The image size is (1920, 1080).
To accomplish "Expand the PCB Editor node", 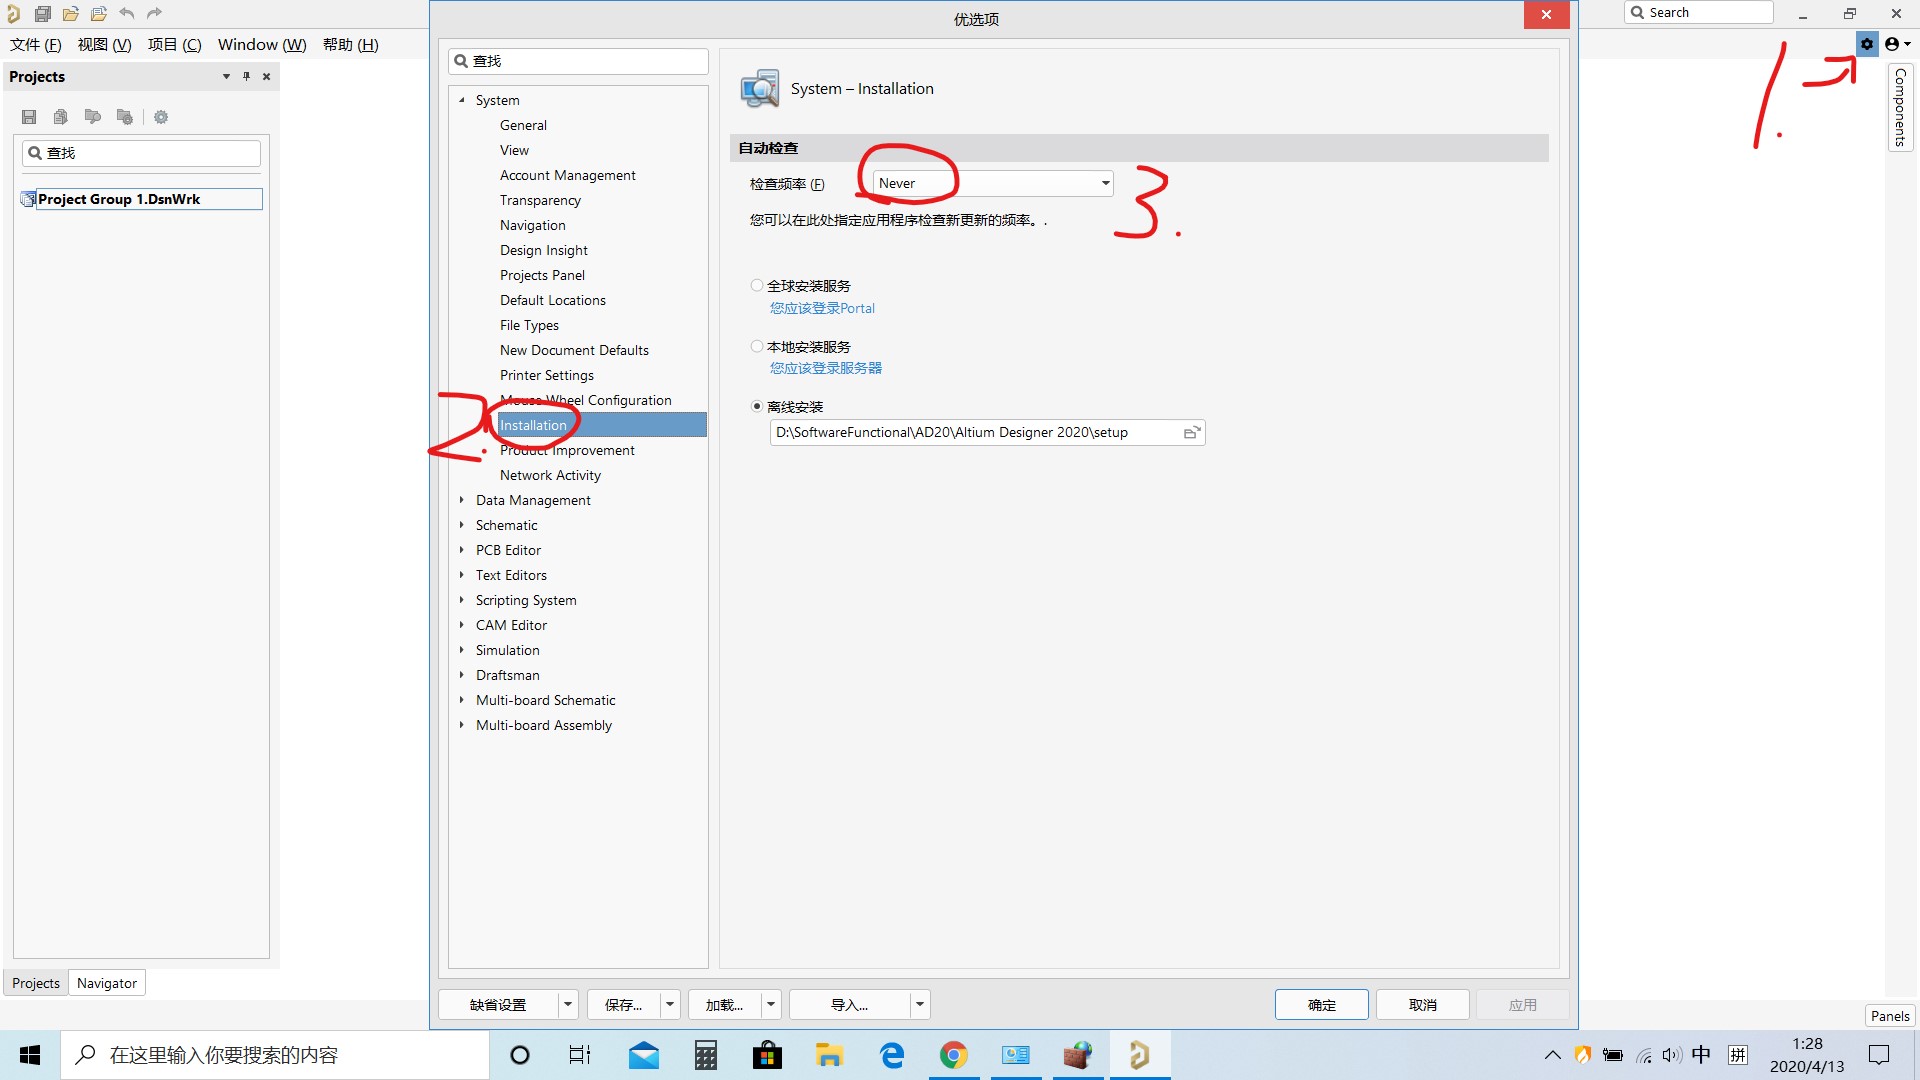I will click(x=462, y=550).
